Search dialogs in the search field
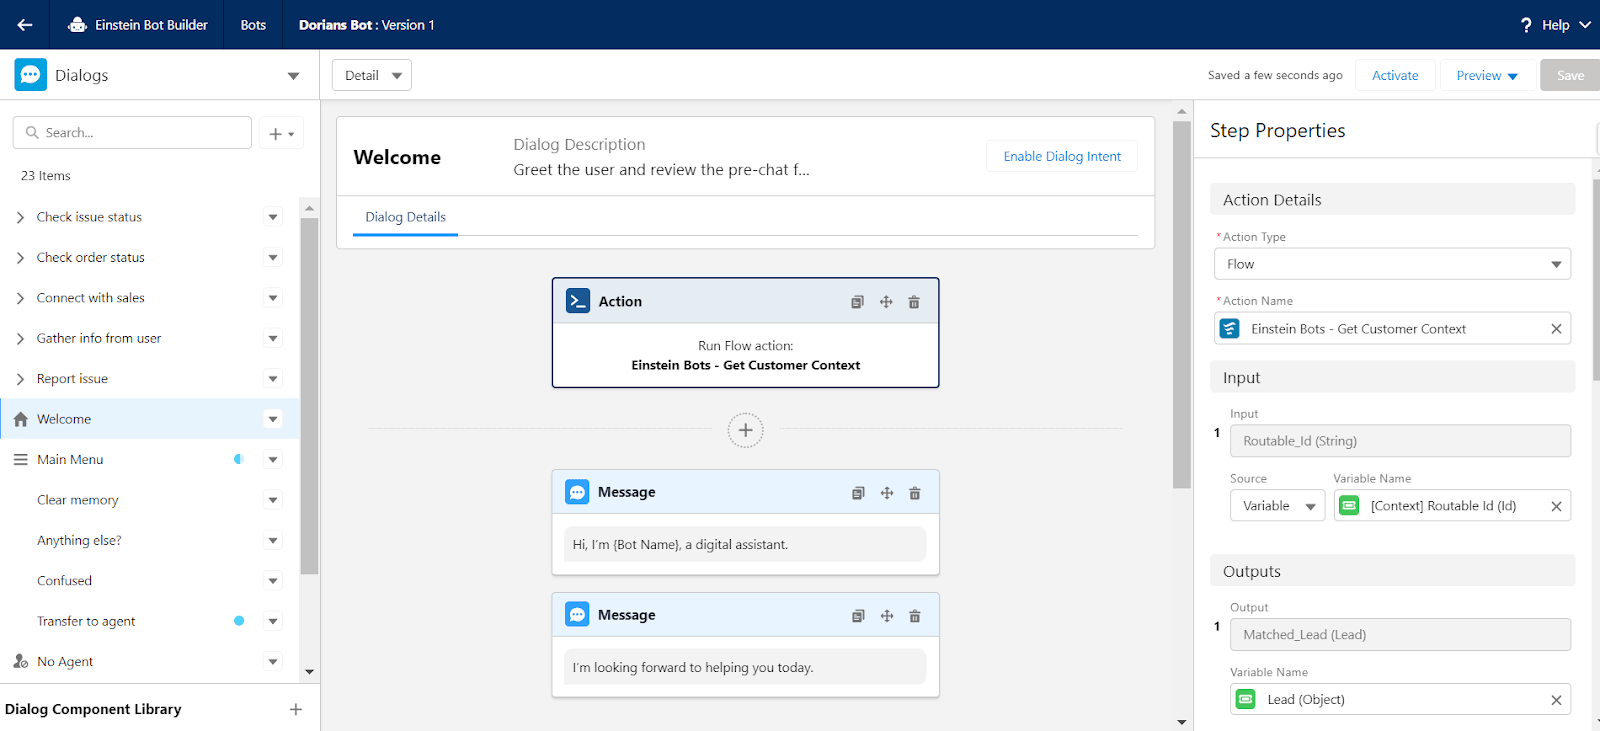The width and height of the screenshot is (1600, 731). (x=132, y=133)
